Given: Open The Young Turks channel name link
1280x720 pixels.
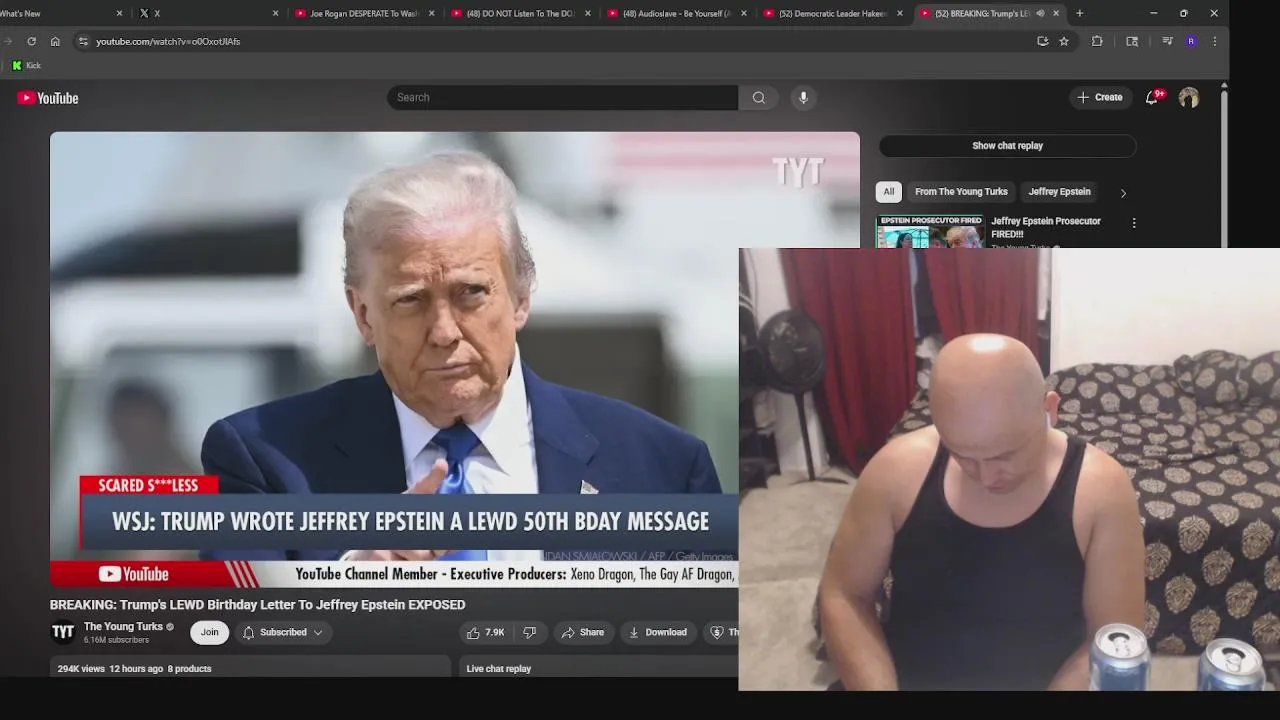Looking at the screenshot, I should coord(123,627).
